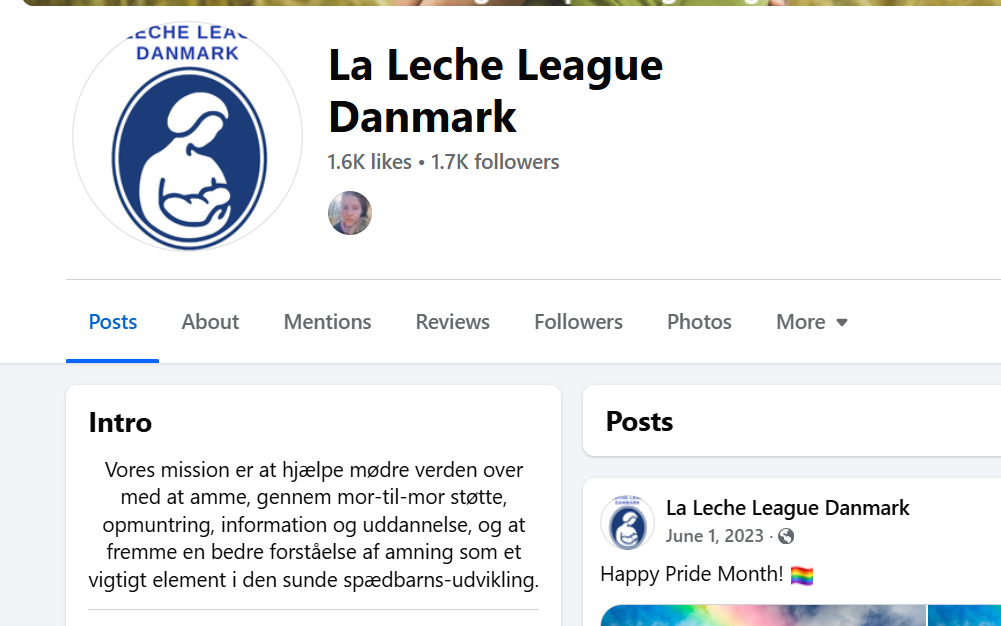Show the Followers tab

tap(578, 322)
